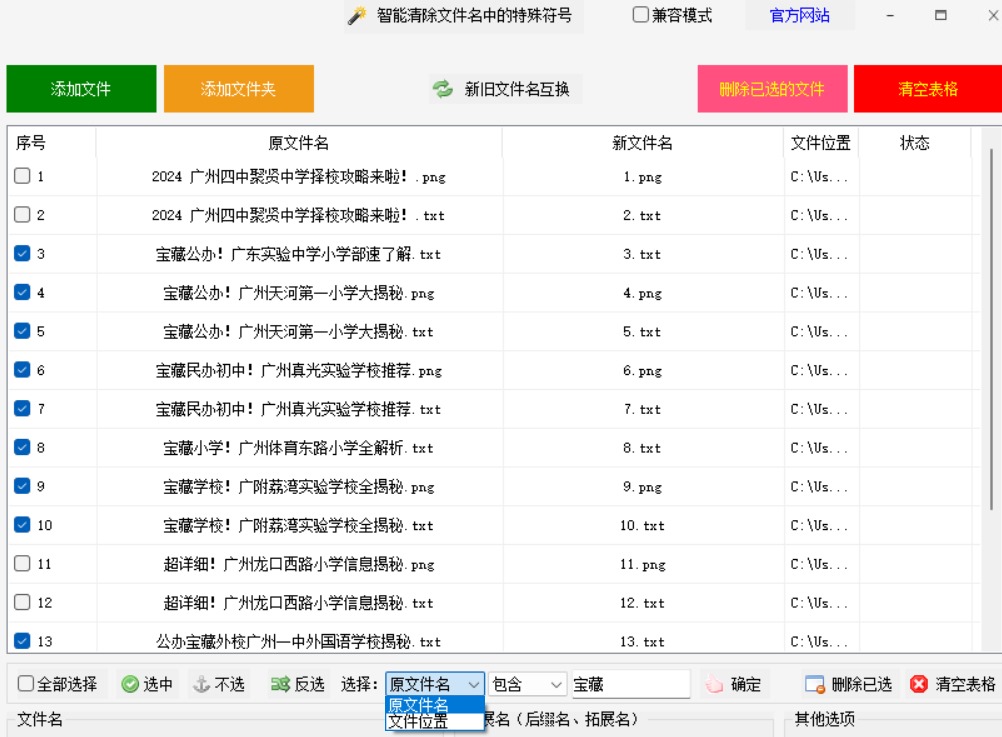Click the pink 删除已选的文件 button

772,89
